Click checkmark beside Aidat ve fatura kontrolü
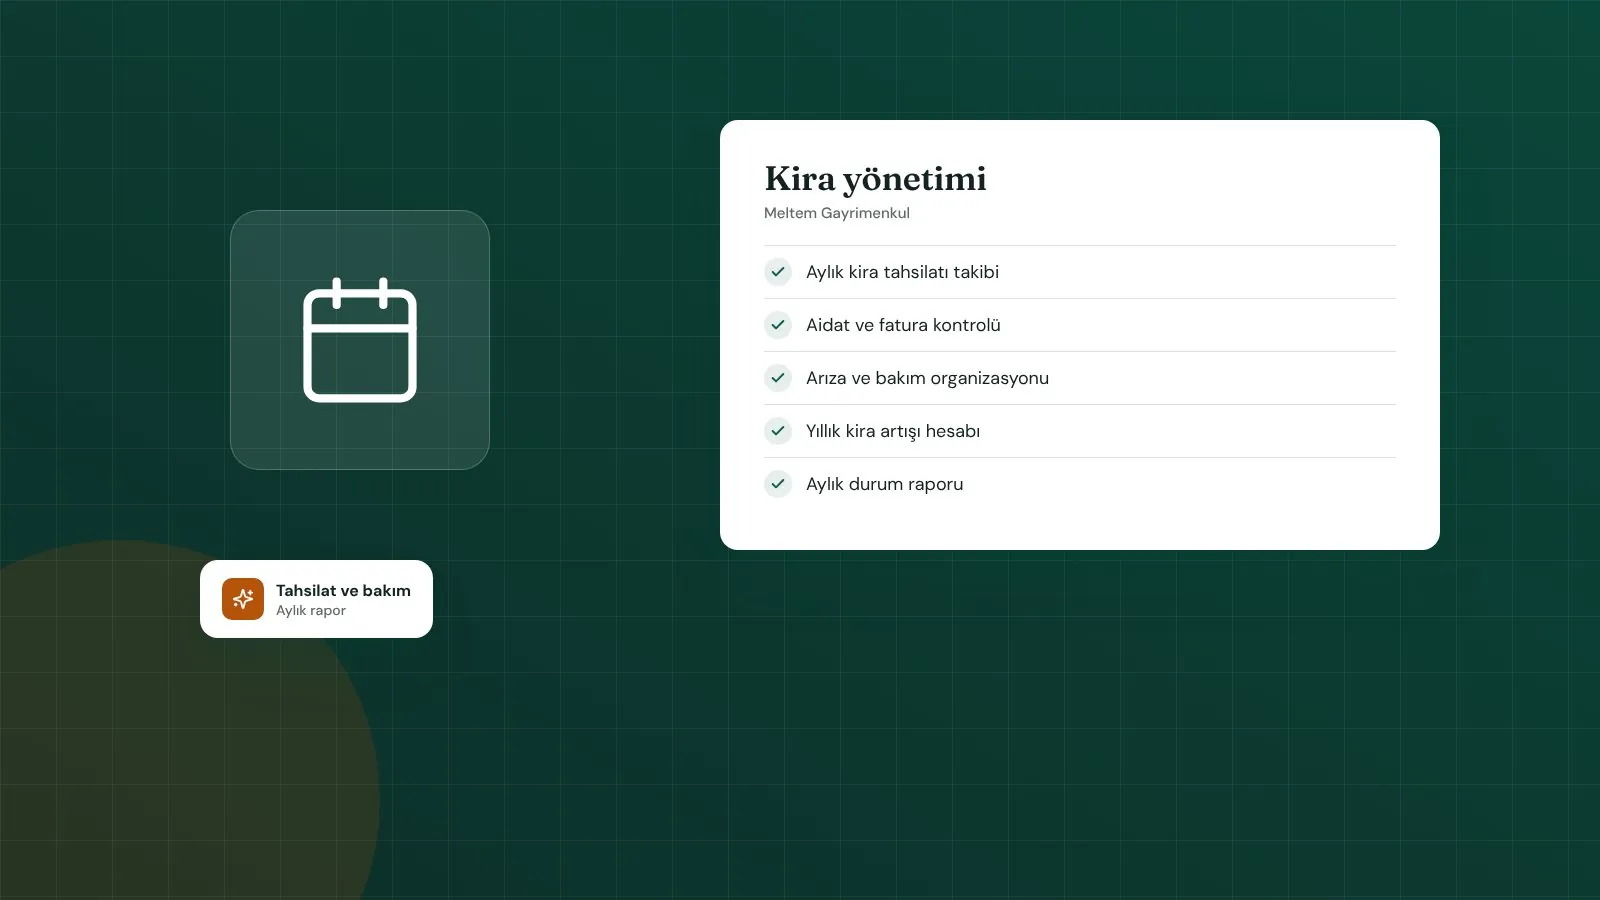 click(x=778, y=325)
